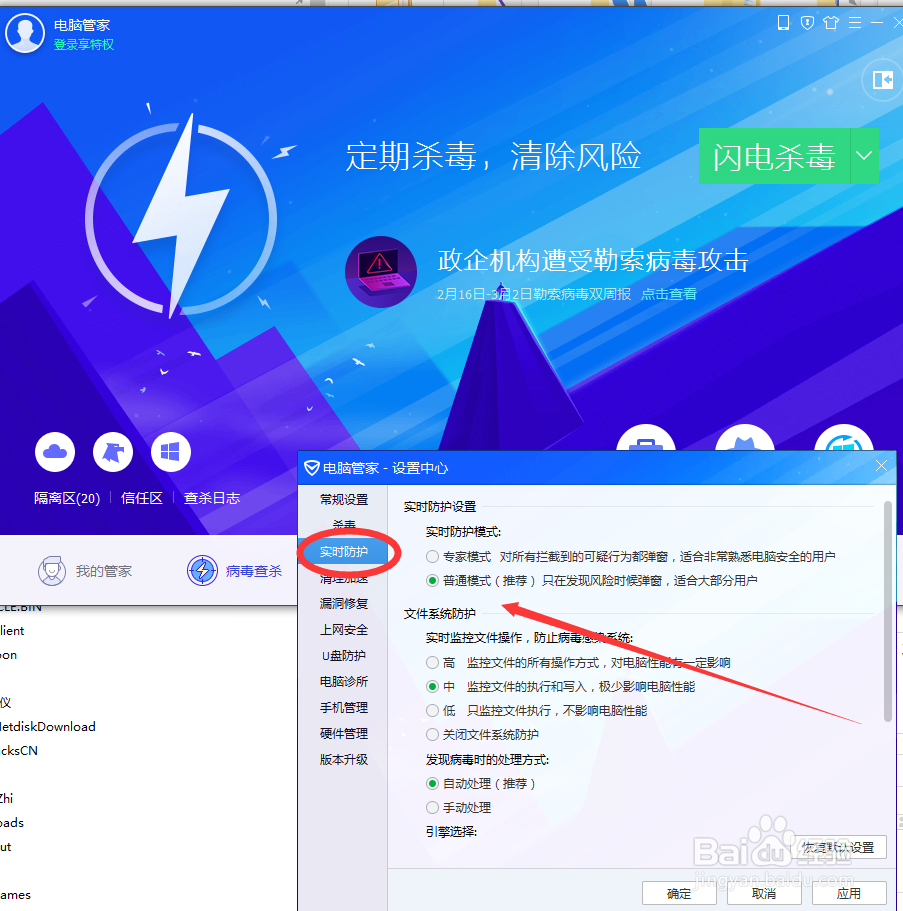
Task: Click the toolbox circular icon
Action: (x=646, y=437)
